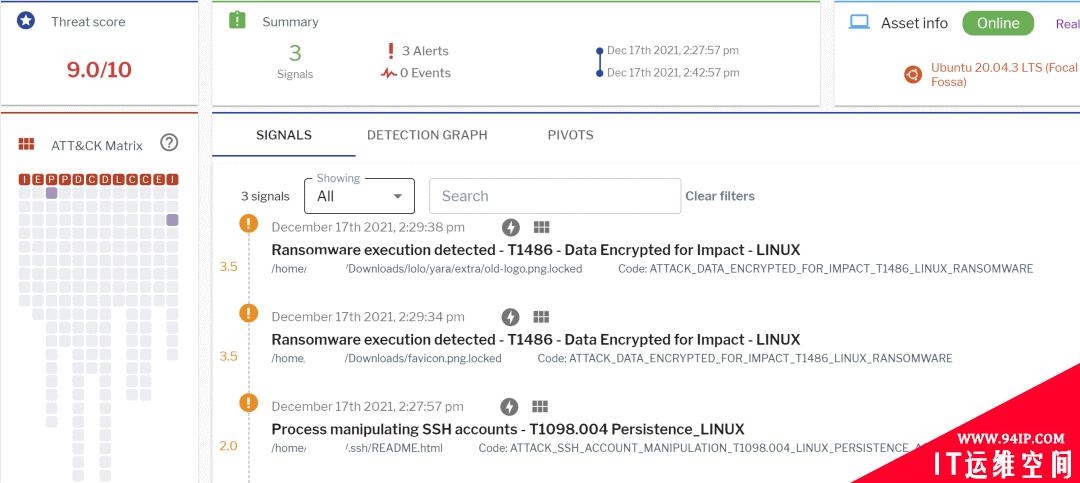The image size is (1080, 483).
Task: Switch to the PIVOTS tab
Action: pyautogui.click(x=570, y=135)
